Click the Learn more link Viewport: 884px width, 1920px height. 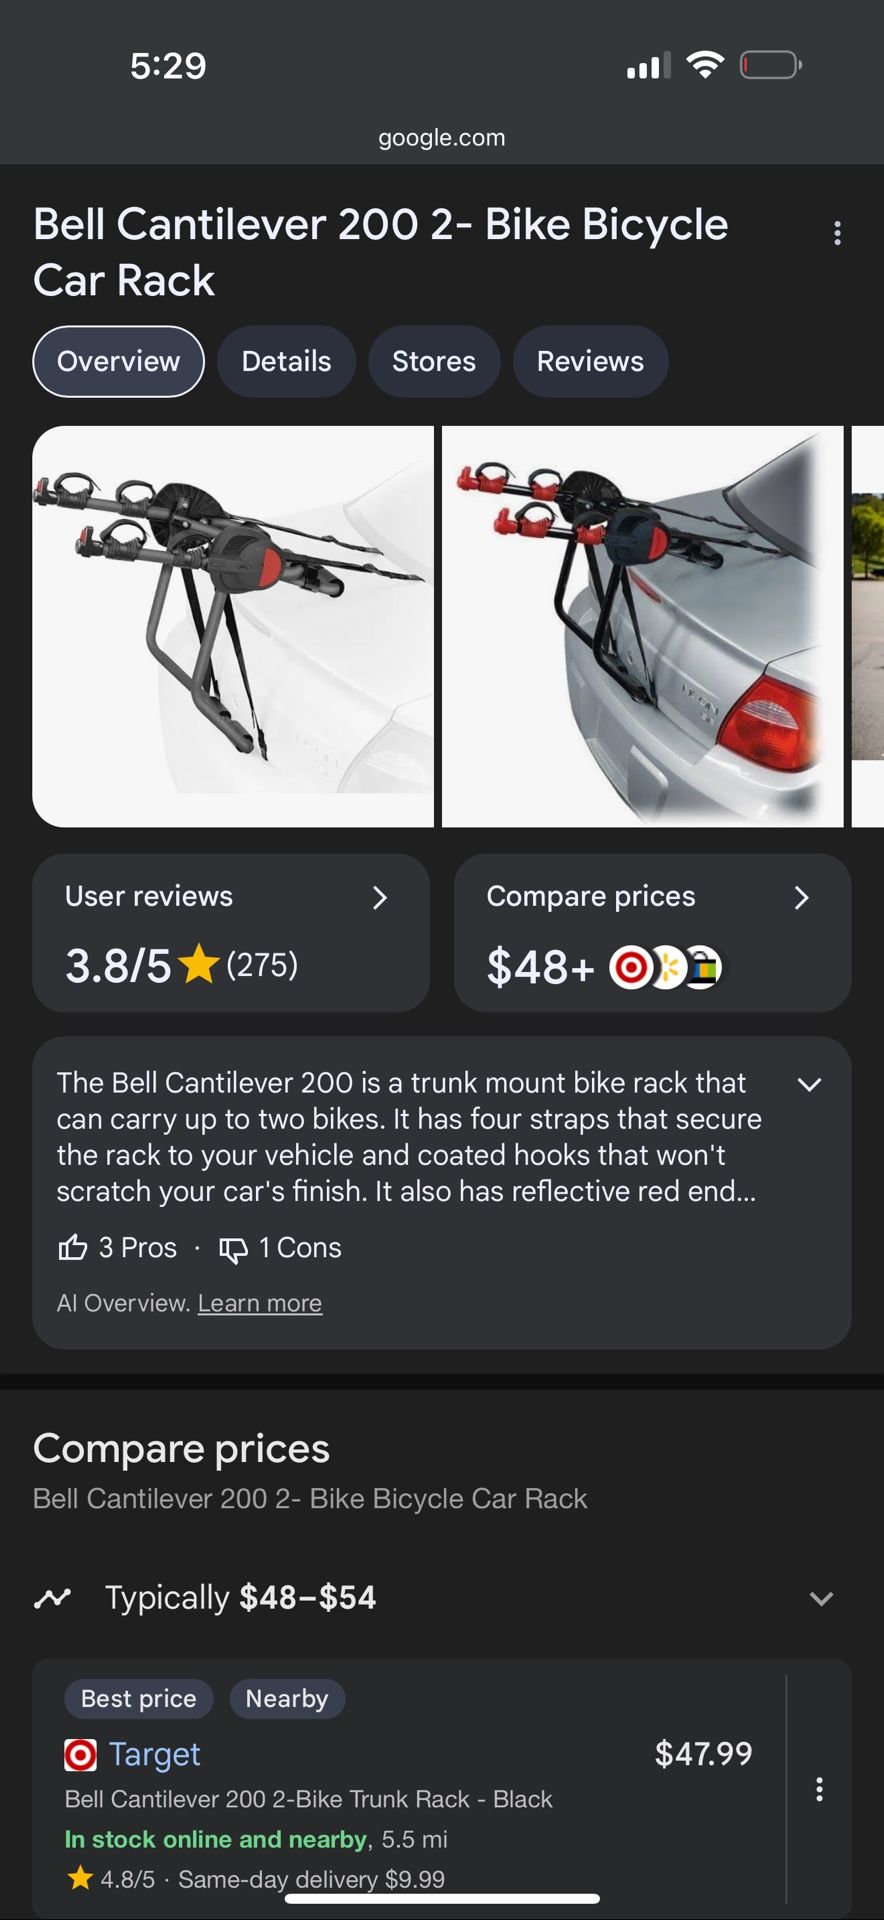(x=260, y=1303)
